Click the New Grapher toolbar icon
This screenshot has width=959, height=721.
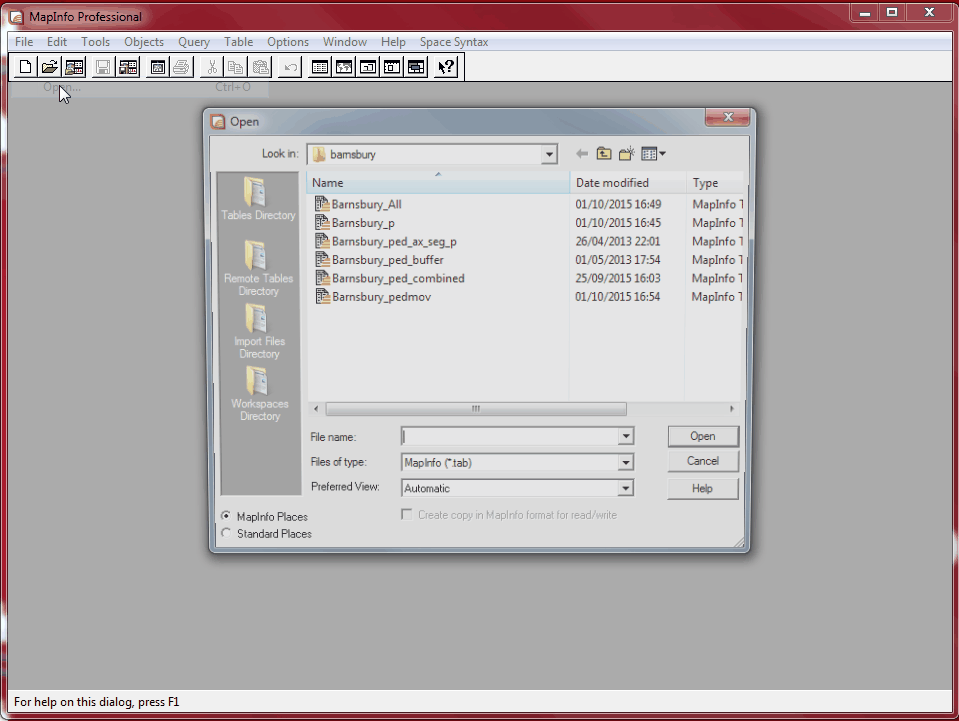[368, 67]
